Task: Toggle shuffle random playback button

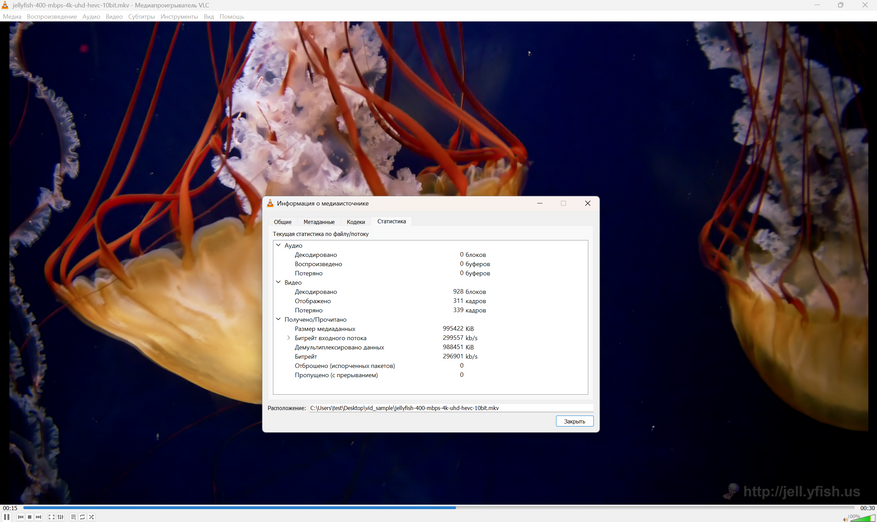Action: (91, 517)
